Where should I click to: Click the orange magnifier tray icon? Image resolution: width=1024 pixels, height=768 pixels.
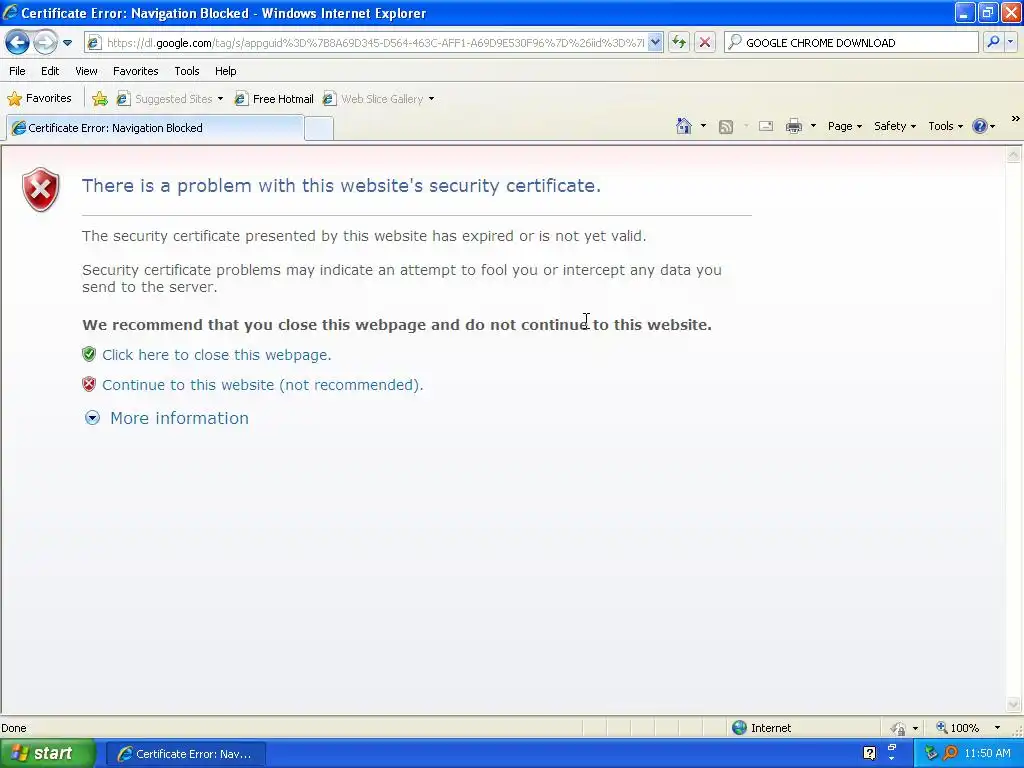coord(950,754)
